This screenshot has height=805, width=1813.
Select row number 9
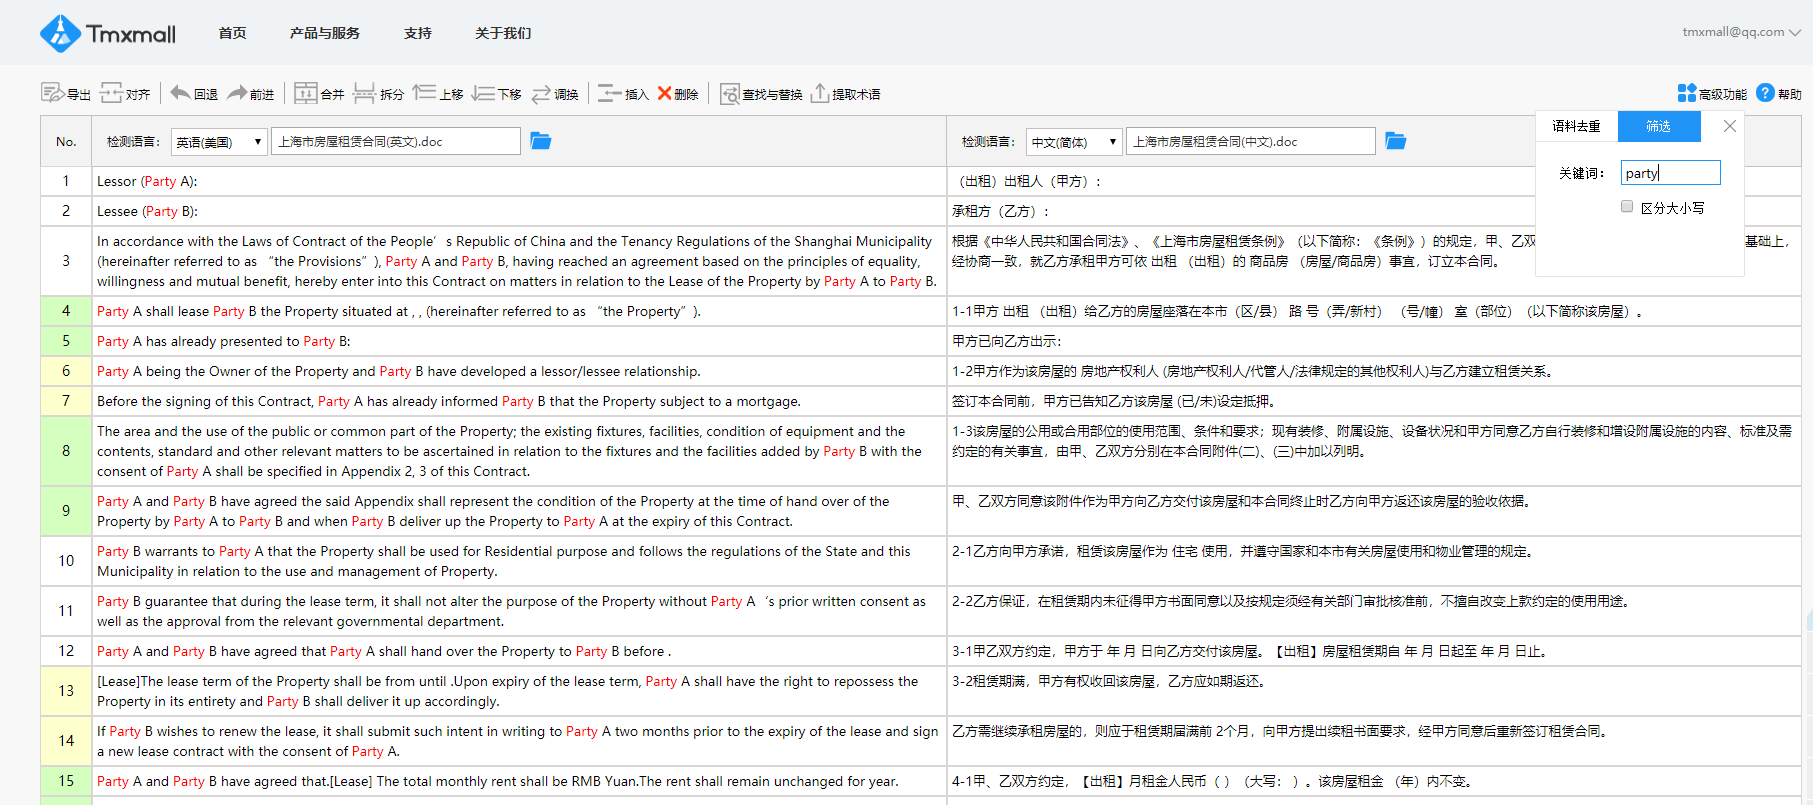pos(66,511)
